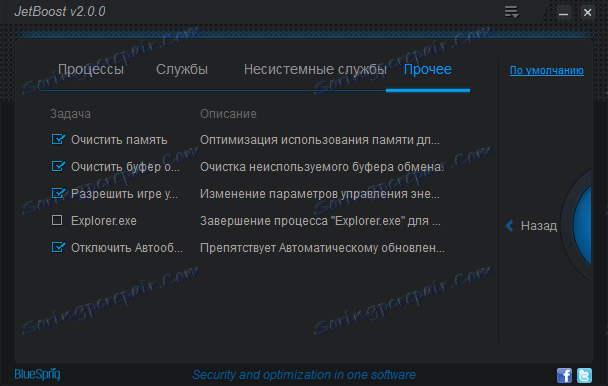Click description Завершение процесса Explorer.exe

(320, 221)
